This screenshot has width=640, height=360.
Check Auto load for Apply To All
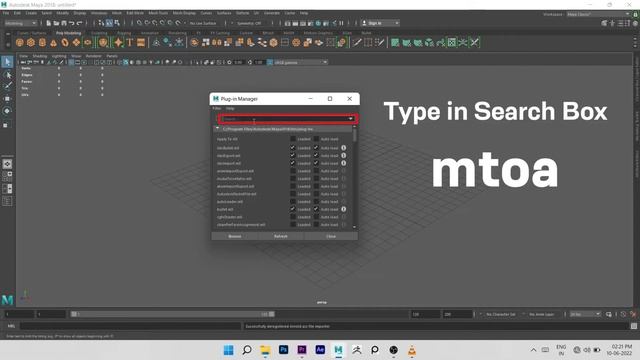[316, 139]
